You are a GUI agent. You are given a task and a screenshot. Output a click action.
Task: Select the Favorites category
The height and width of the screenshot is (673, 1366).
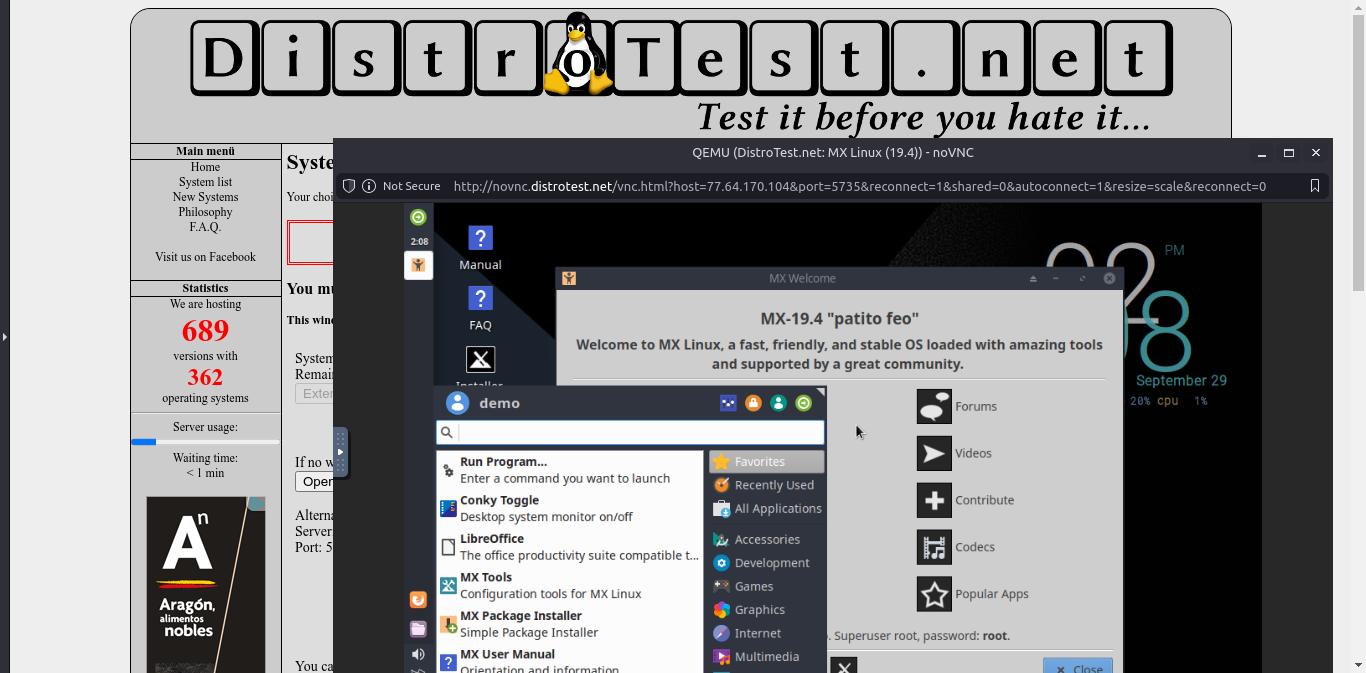[767, 462]
